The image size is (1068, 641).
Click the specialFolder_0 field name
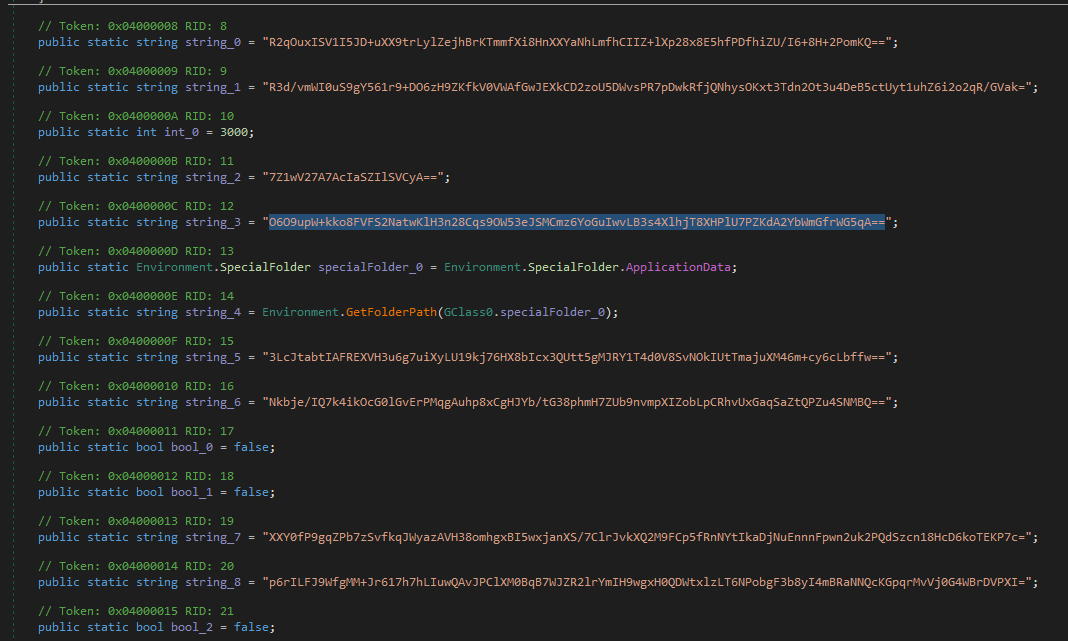pyautogui.click(x=371, y=267)
